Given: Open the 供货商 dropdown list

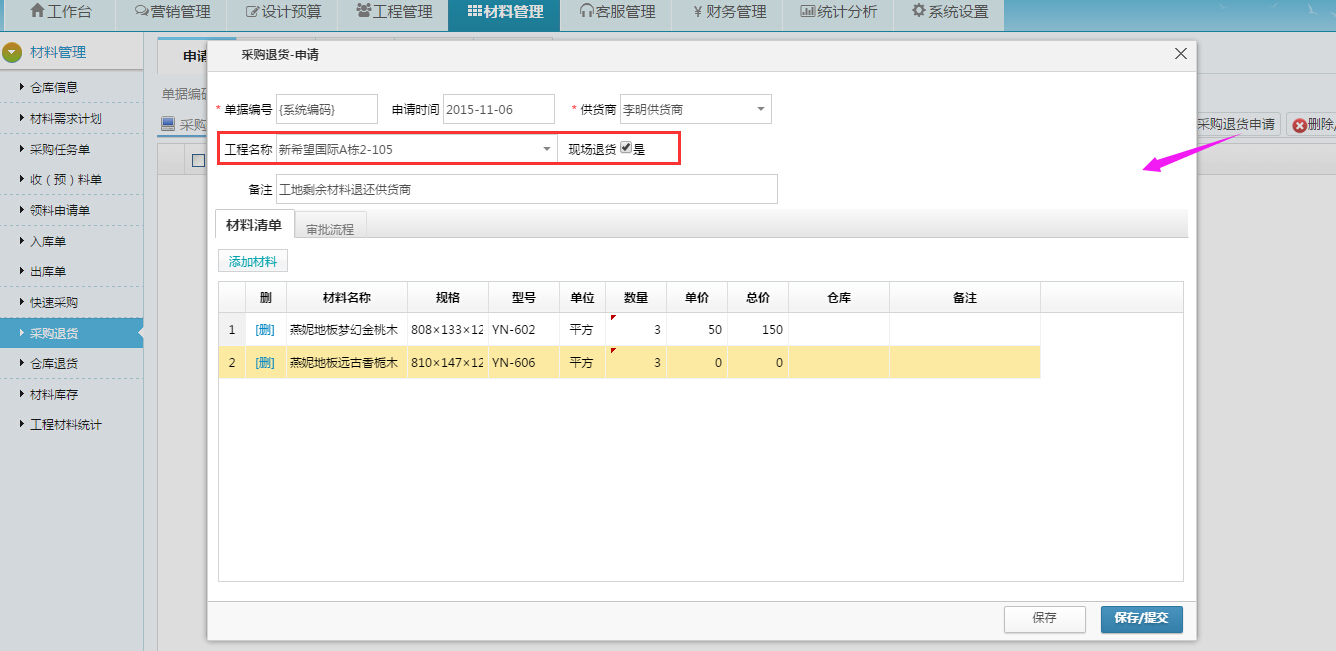Looking at the screenshot, I should [760, 109].
